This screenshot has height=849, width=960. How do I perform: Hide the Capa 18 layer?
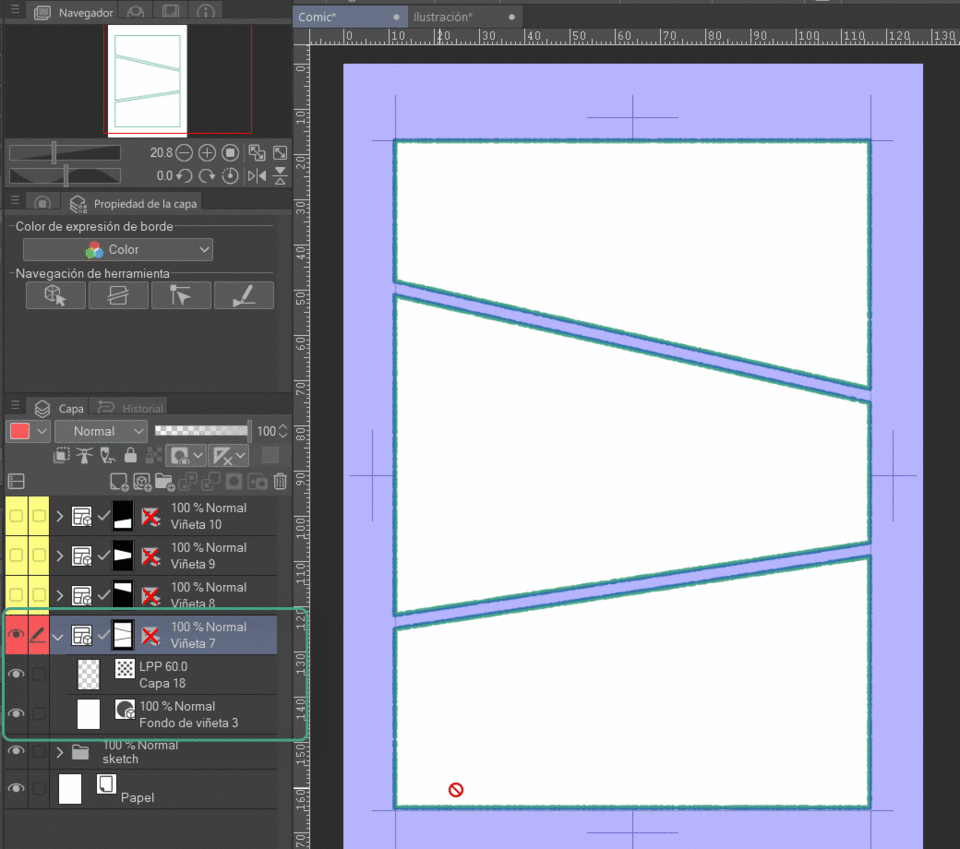pyautogui.click(x=16, y=675)
